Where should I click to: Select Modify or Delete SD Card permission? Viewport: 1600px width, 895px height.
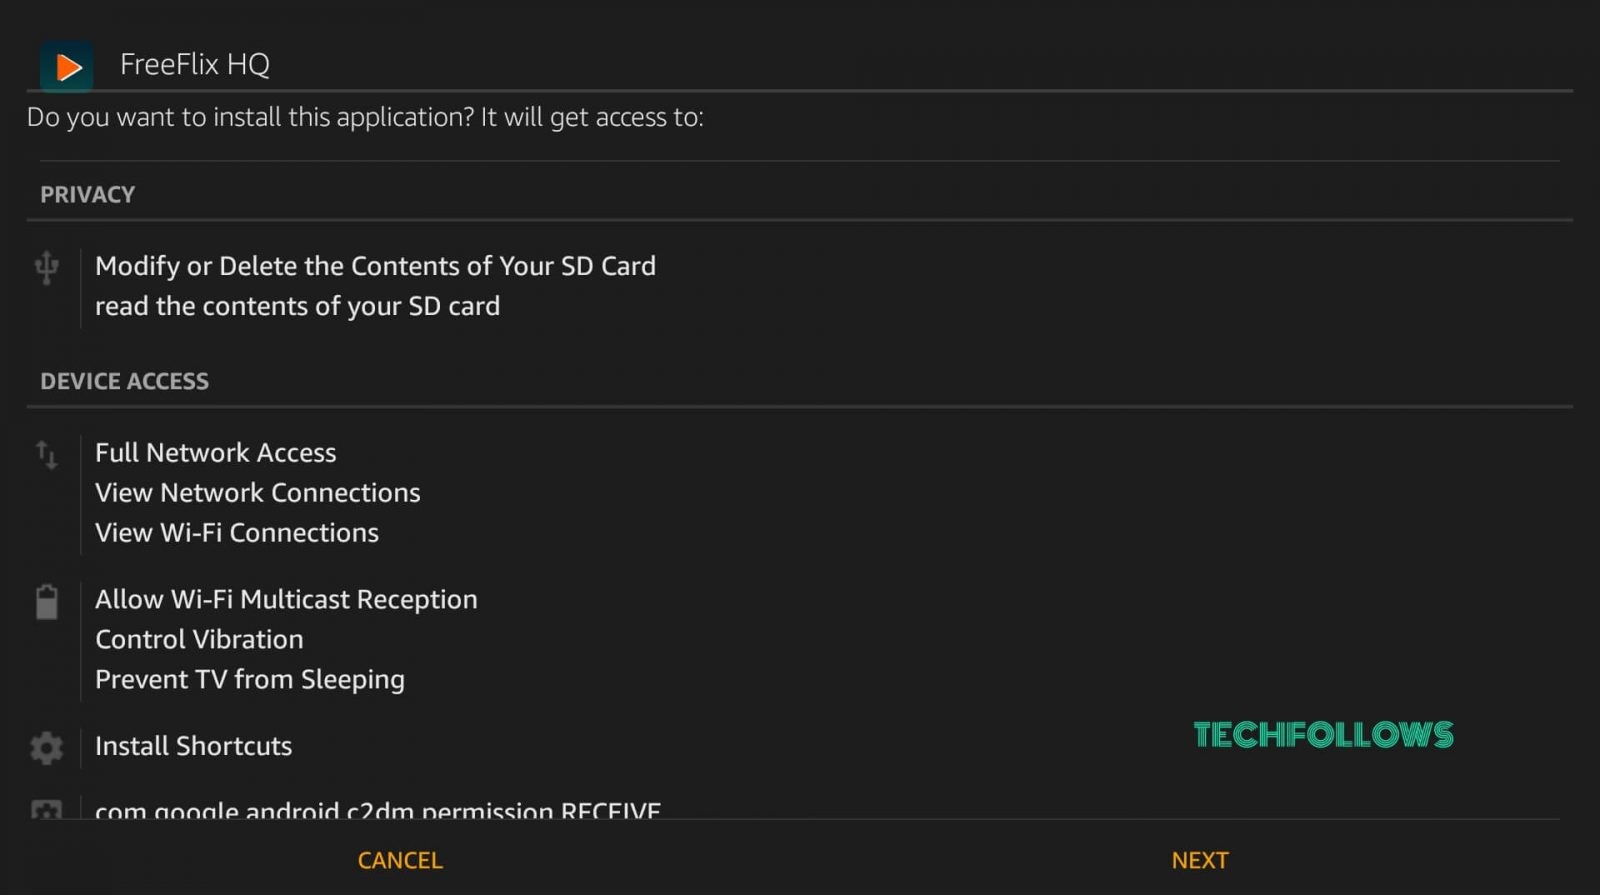click(375, 266)
